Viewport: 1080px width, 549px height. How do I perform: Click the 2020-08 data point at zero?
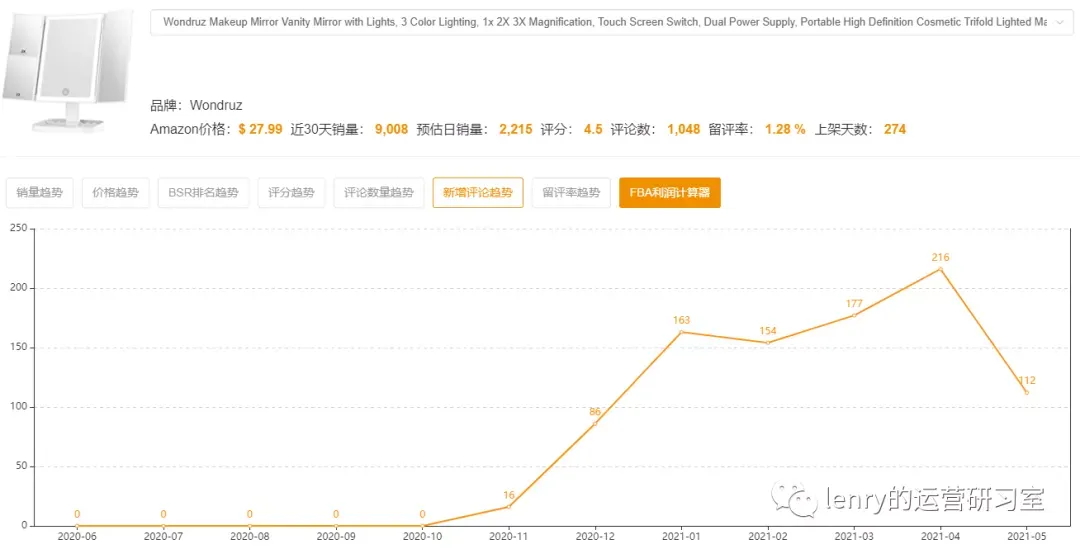tap(249, 526)
